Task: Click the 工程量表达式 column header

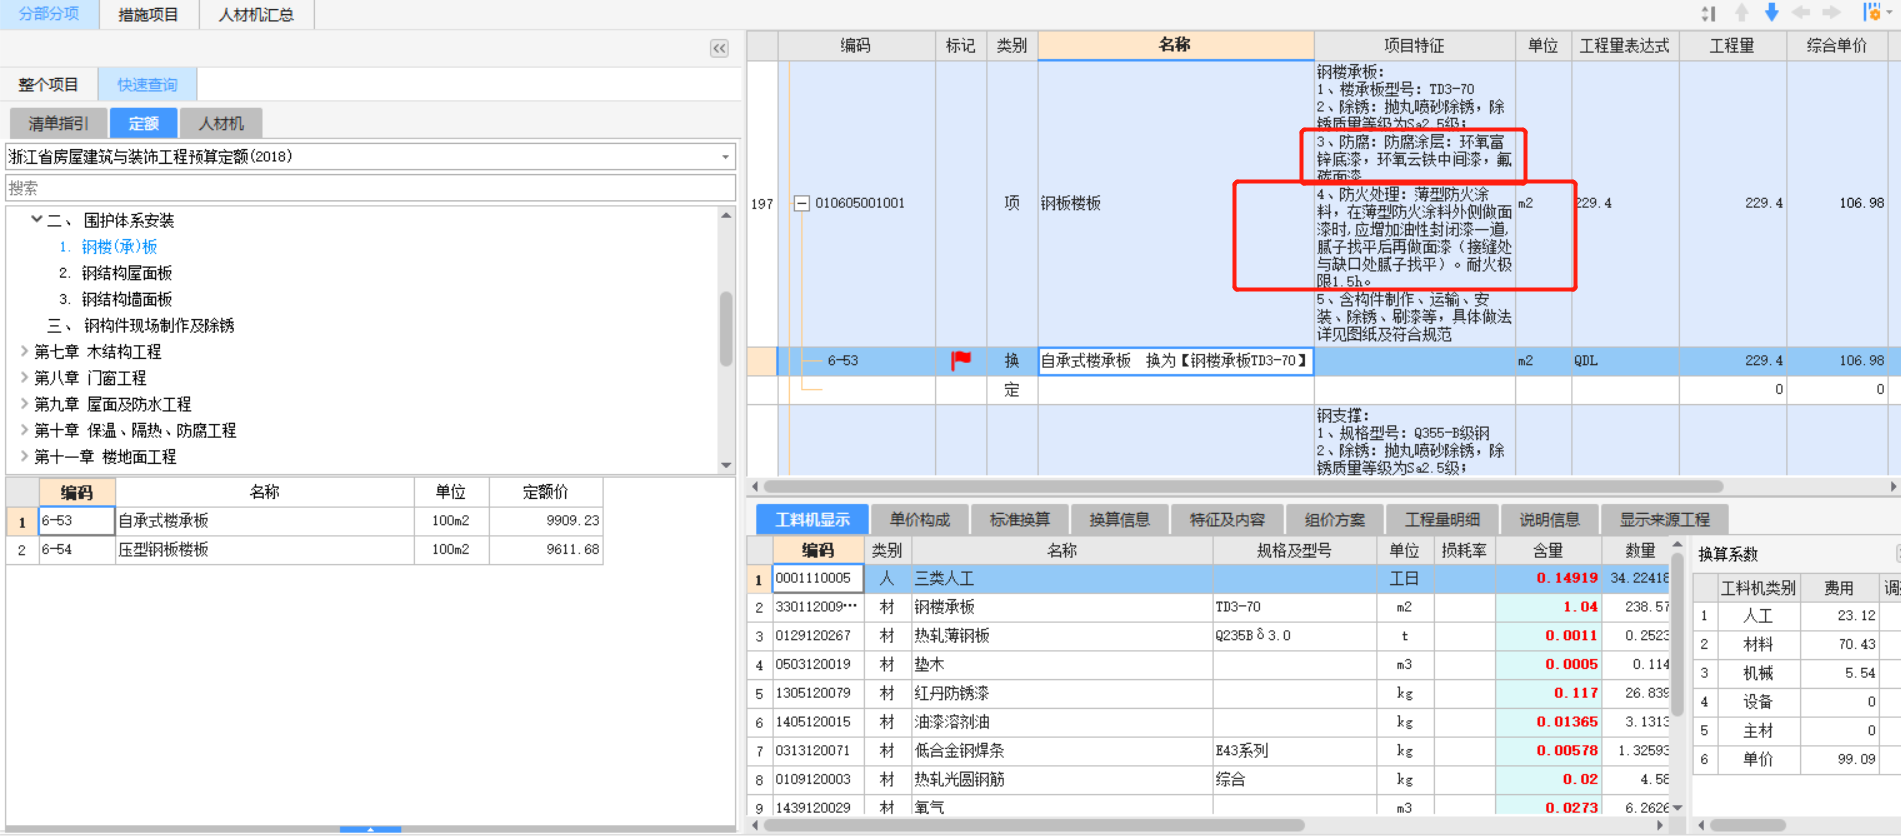Action: point(1625,46)
